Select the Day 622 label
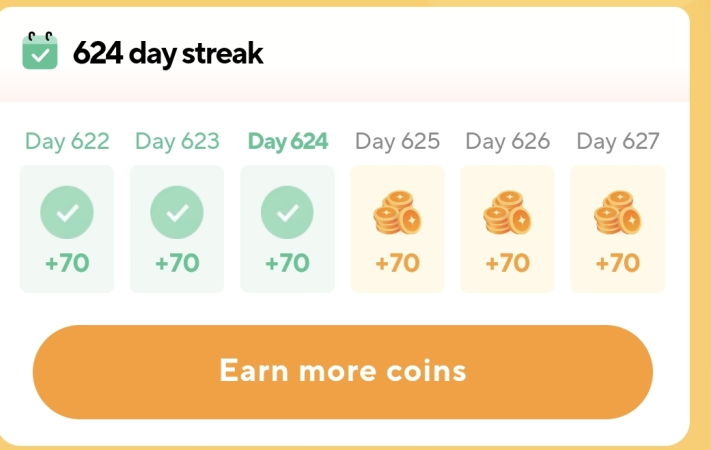The width and height of the screenshot is (711, 450). tap(67, 141)
